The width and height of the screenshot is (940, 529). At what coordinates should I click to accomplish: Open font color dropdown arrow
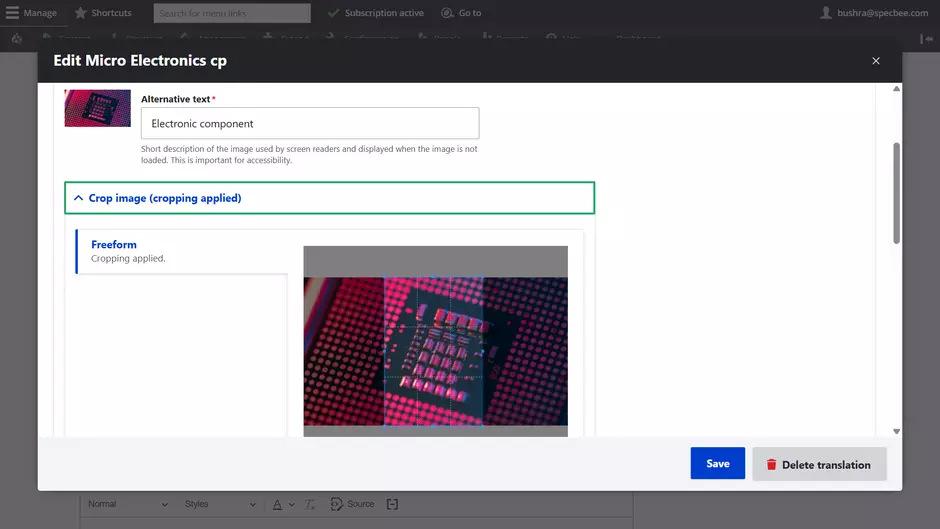[x=291, y=505]
